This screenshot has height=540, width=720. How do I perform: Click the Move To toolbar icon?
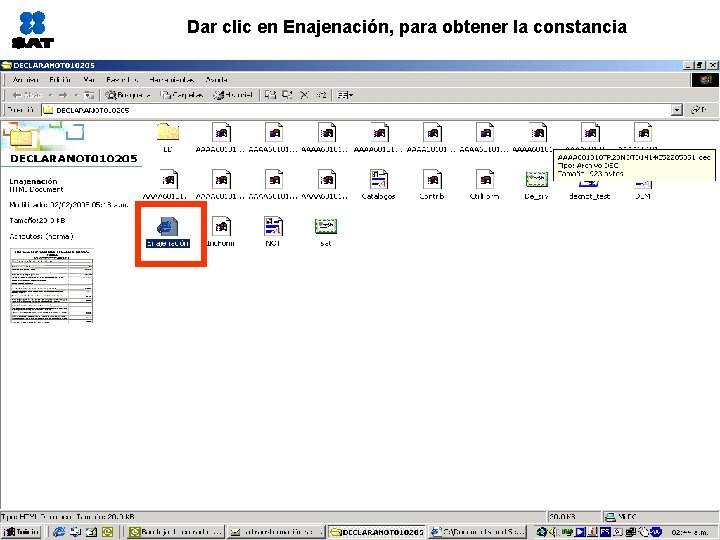click(x=270, y=95)
